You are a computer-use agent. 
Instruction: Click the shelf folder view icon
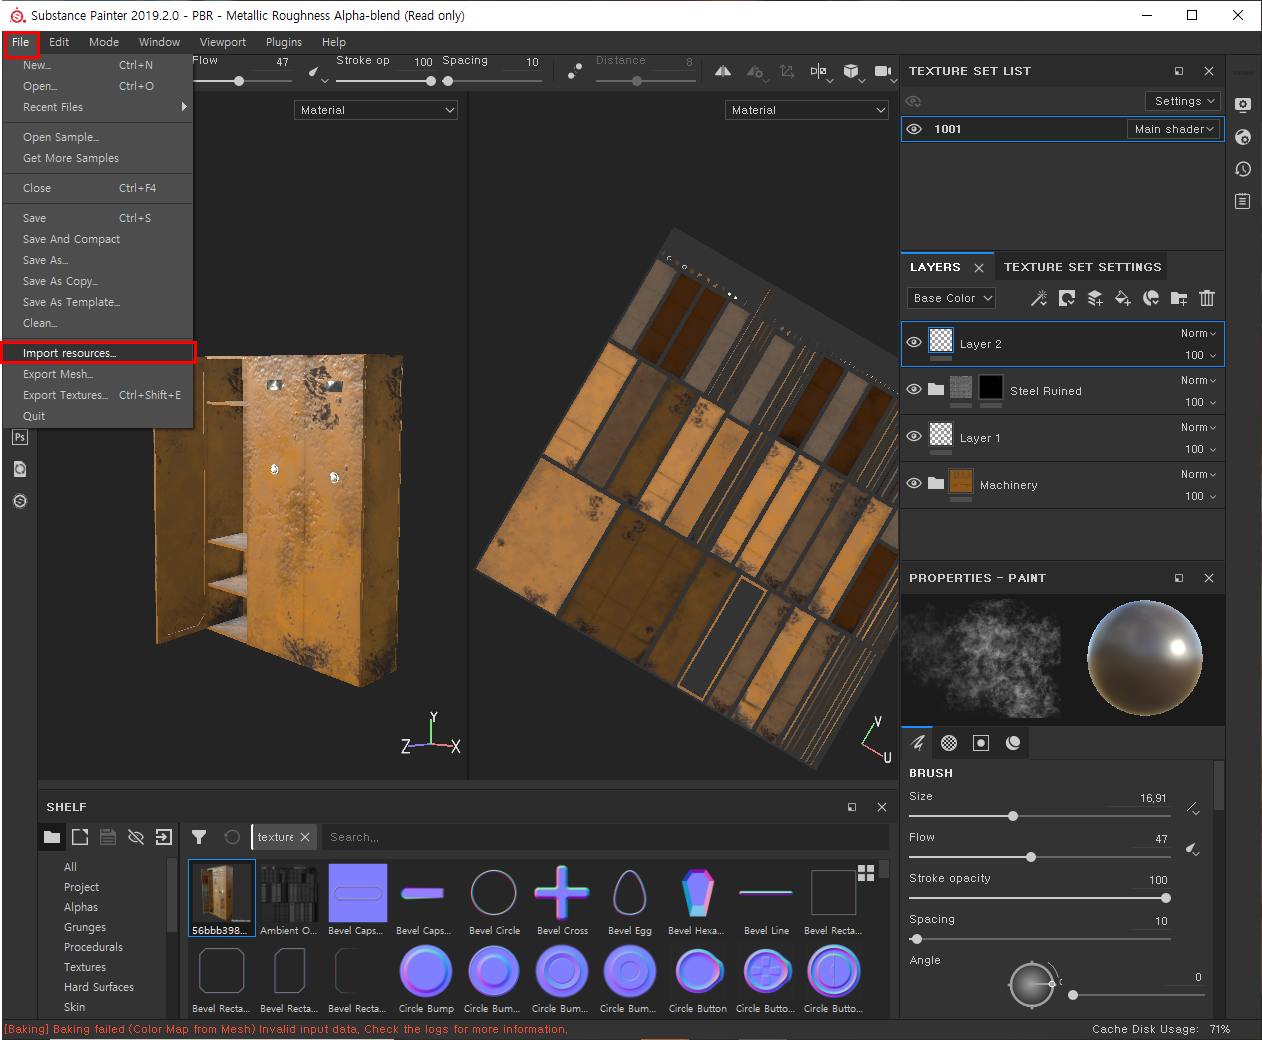click(x=52, y=837)
